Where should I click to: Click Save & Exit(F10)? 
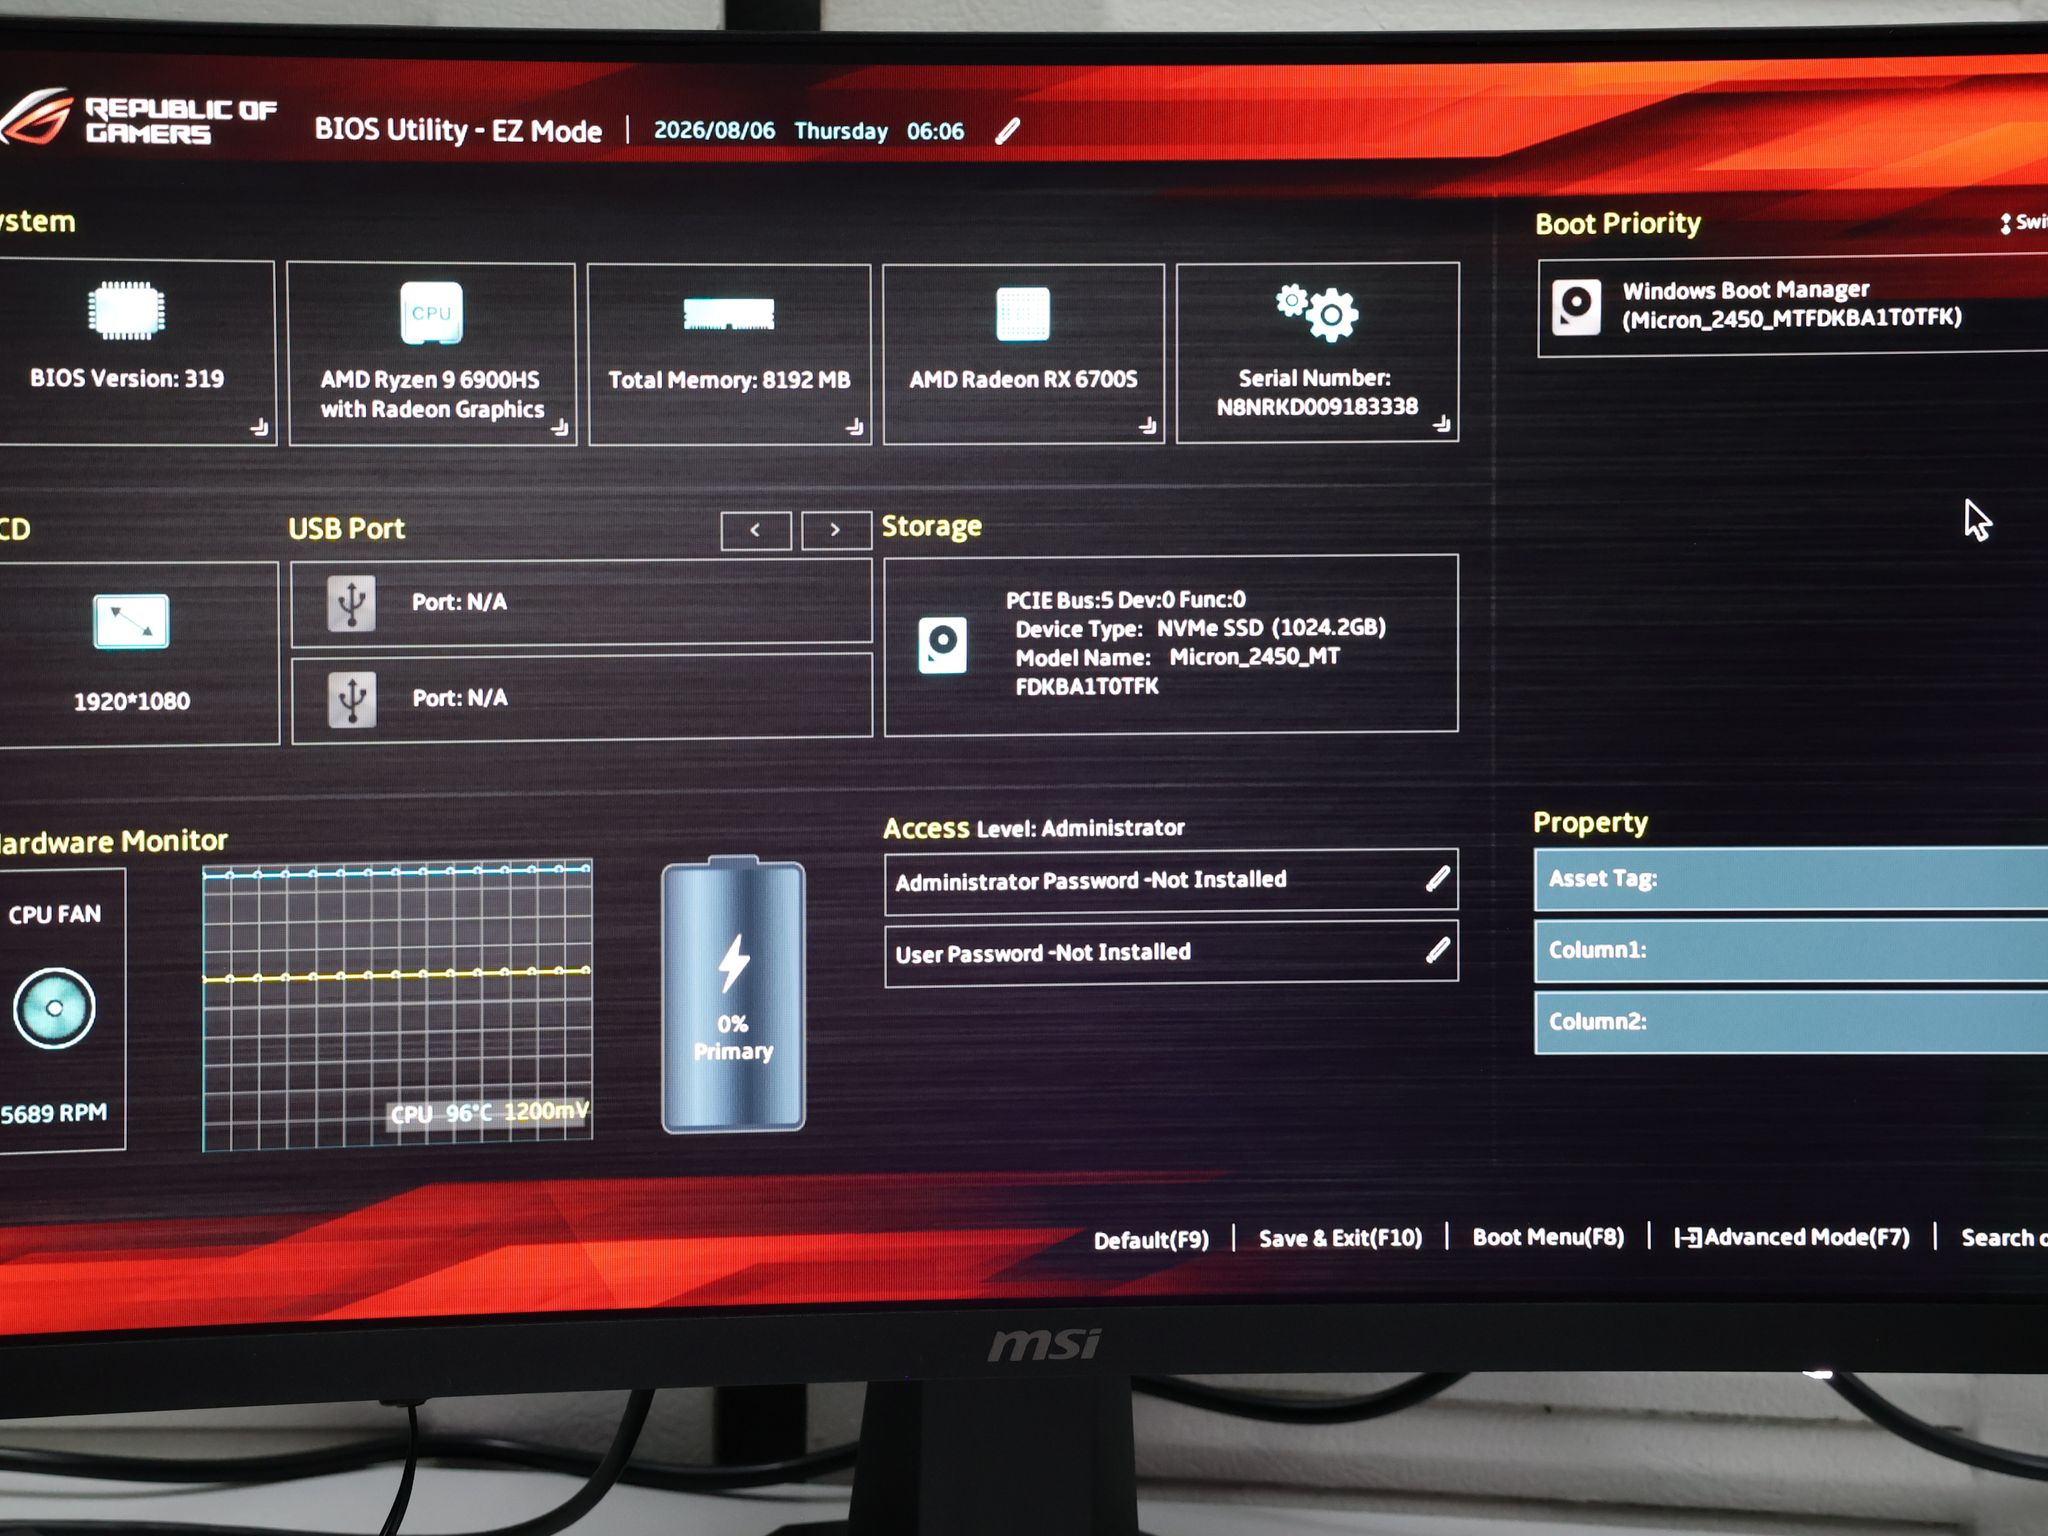click(1340, 1238)
